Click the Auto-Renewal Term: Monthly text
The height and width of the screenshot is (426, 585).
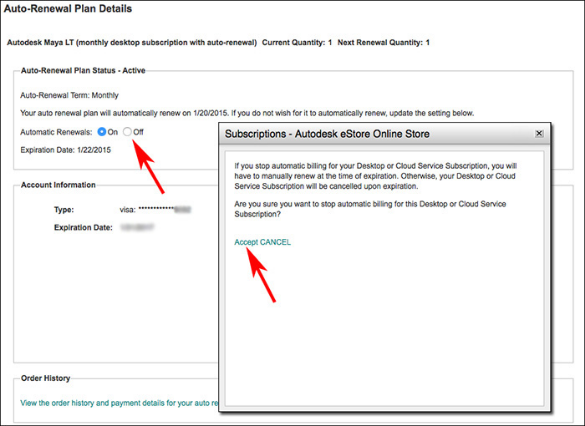pyautogui.click(x=69, y=95)
